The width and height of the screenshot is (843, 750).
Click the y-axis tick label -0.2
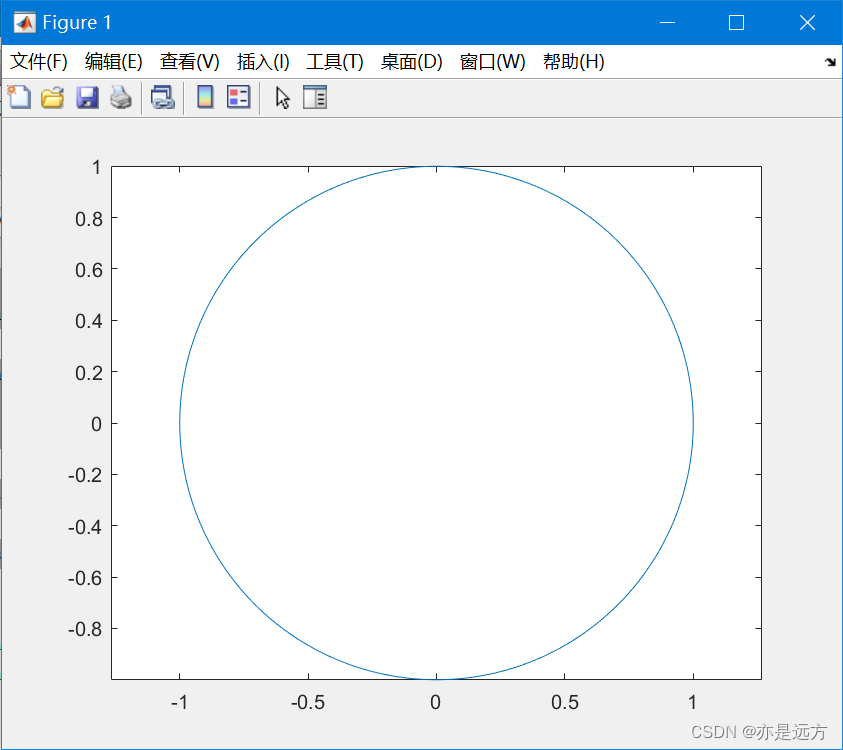(85, 475)
